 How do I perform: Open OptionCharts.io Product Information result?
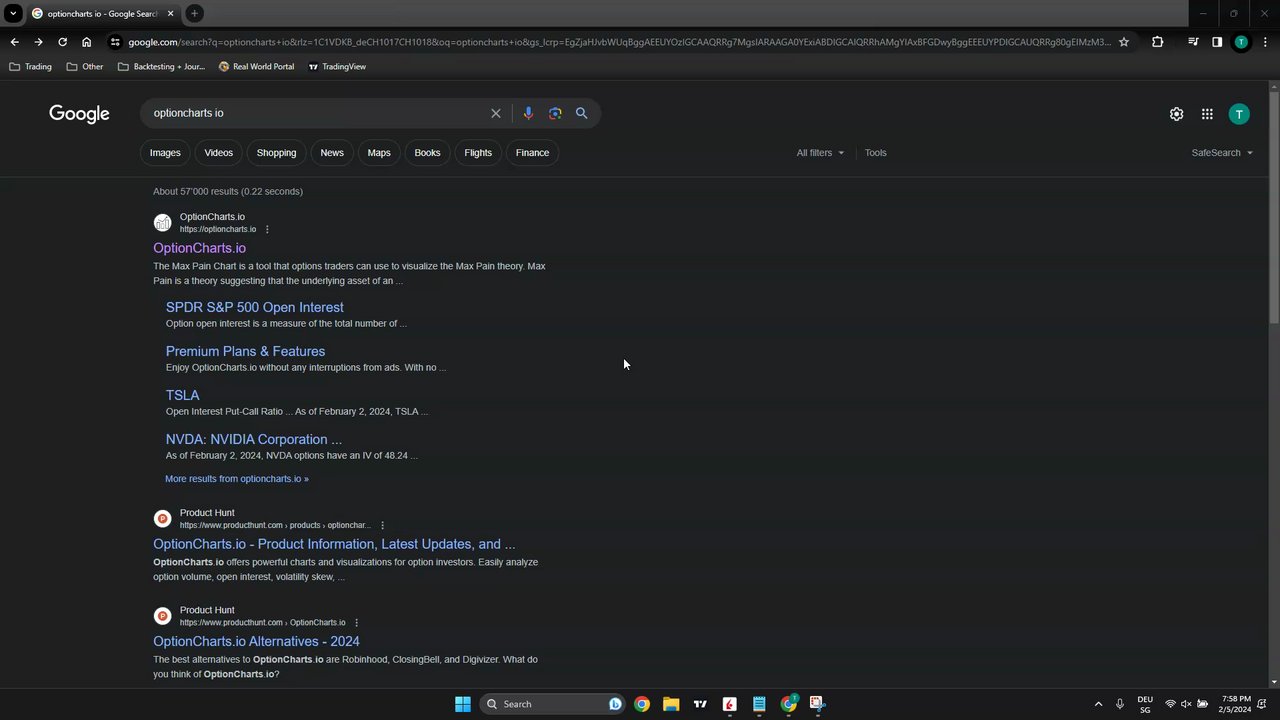334,544
